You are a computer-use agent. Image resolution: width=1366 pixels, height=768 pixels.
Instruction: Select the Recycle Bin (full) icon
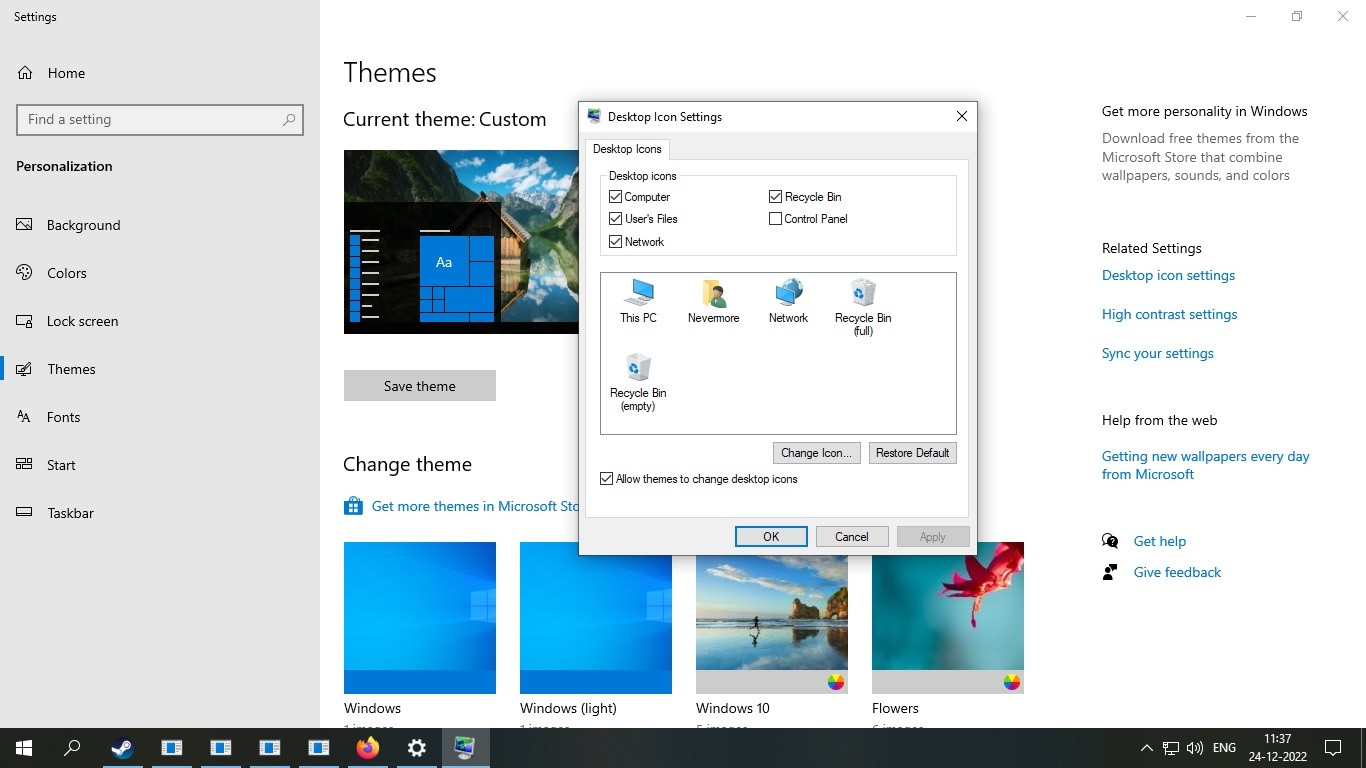(x=863, y=306)
